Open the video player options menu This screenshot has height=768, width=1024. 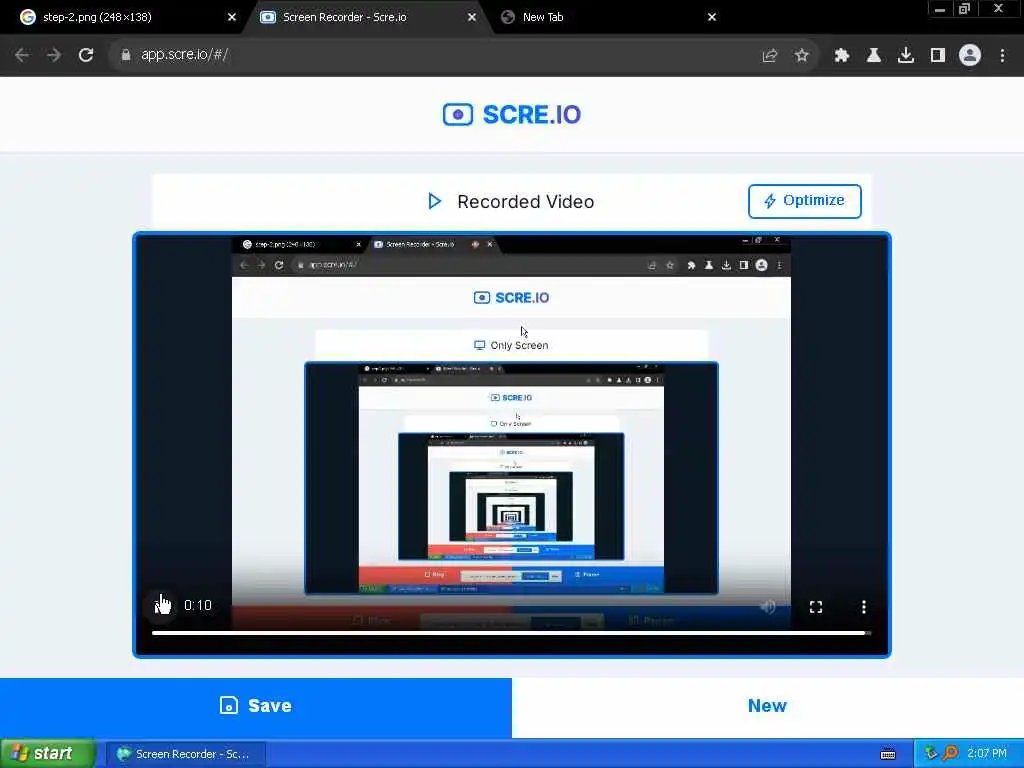[x=863, y=607]
